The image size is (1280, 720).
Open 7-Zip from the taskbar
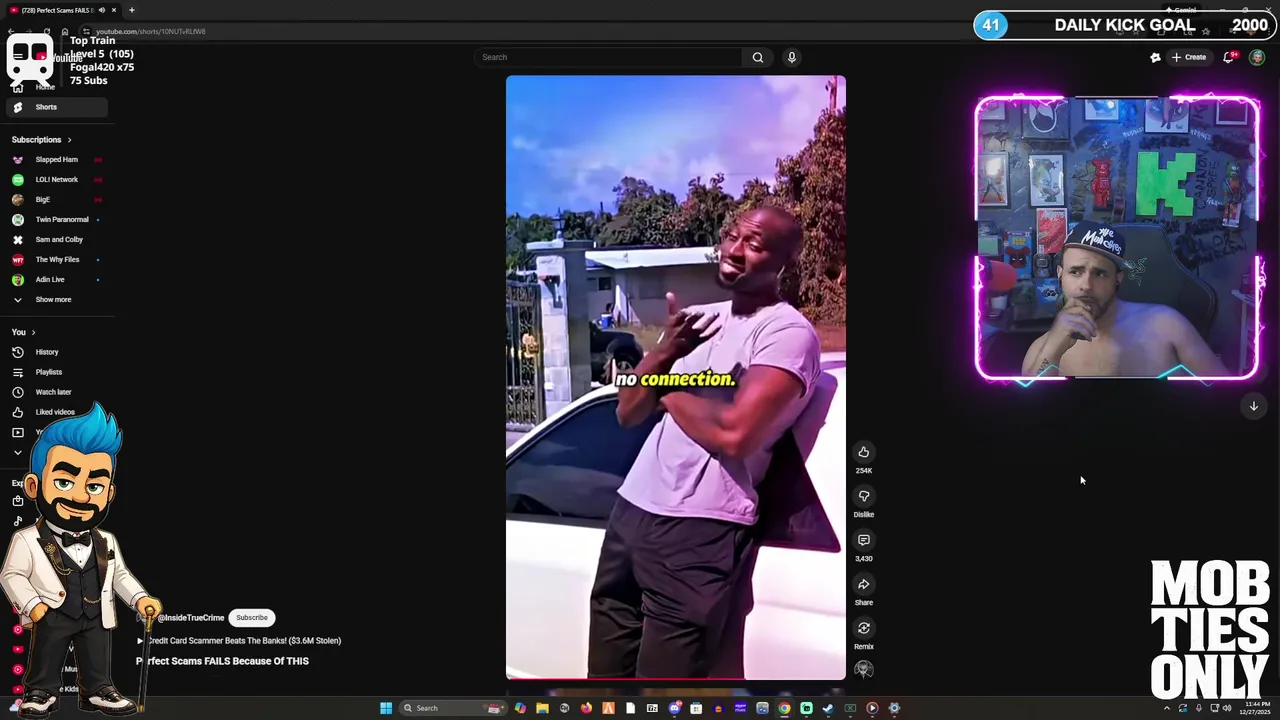(x=652, y=708)
